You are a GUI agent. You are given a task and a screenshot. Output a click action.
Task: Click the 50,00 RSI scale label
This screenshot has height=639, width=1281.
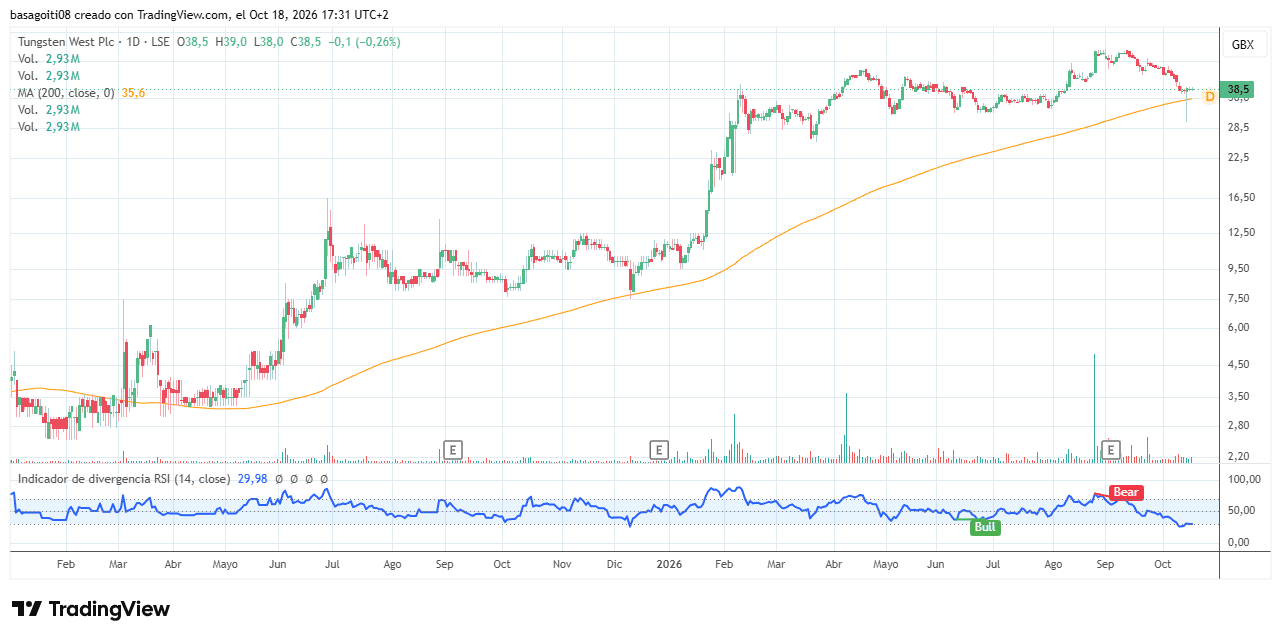pos(1242,511)
